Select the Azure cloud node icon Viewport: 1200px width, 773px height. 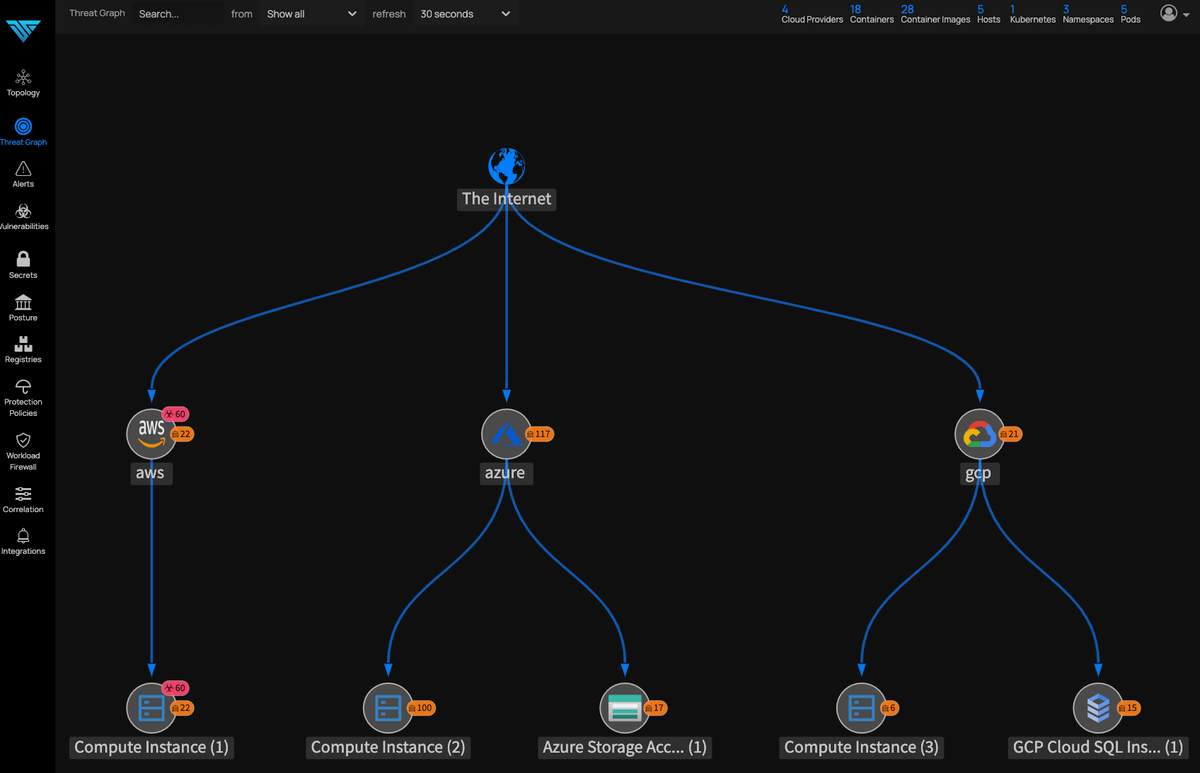click(505, 433)
